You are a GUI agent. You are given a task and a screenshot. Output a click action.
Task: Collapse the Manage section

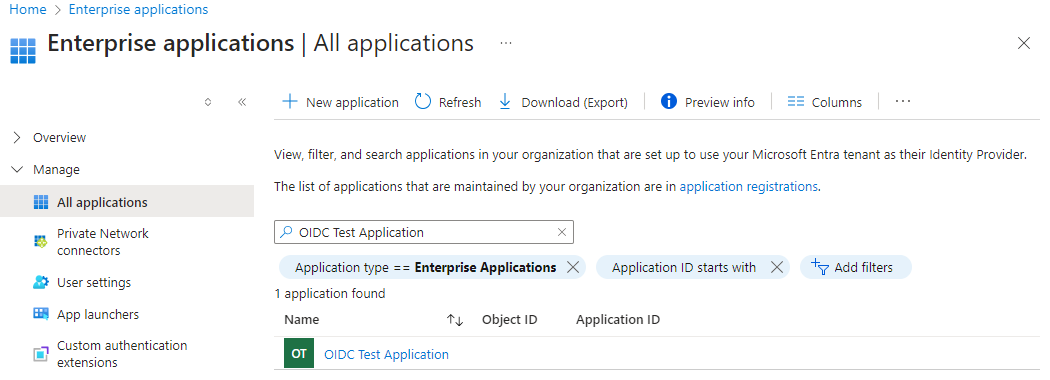(17, 170)
